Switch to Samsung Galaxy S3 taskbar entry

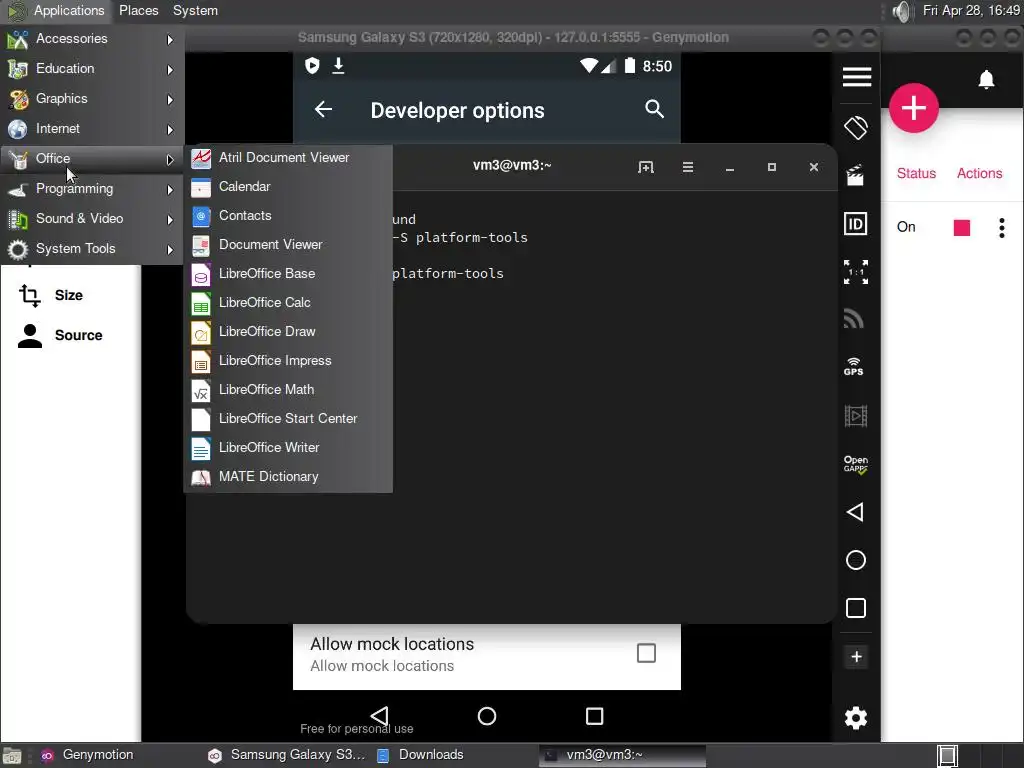point(287,755)
